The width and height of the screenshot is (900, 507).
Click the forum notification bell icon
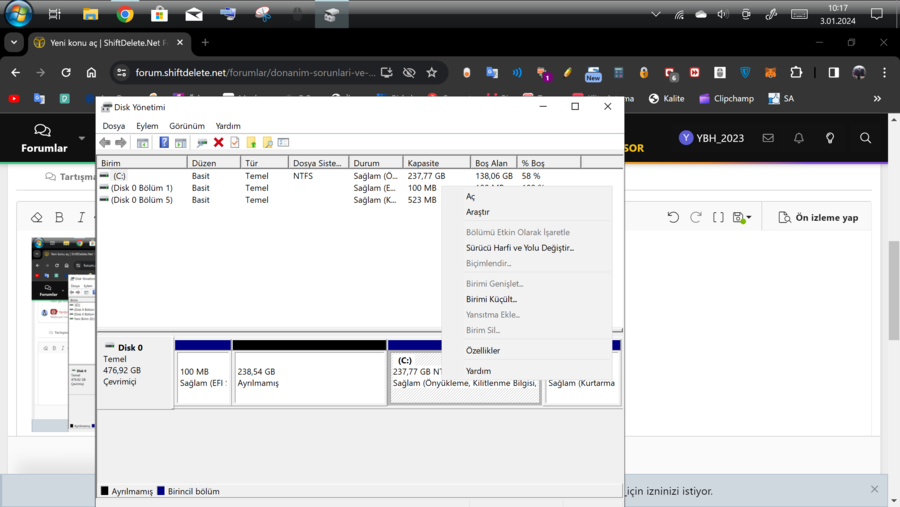[799, 138]
